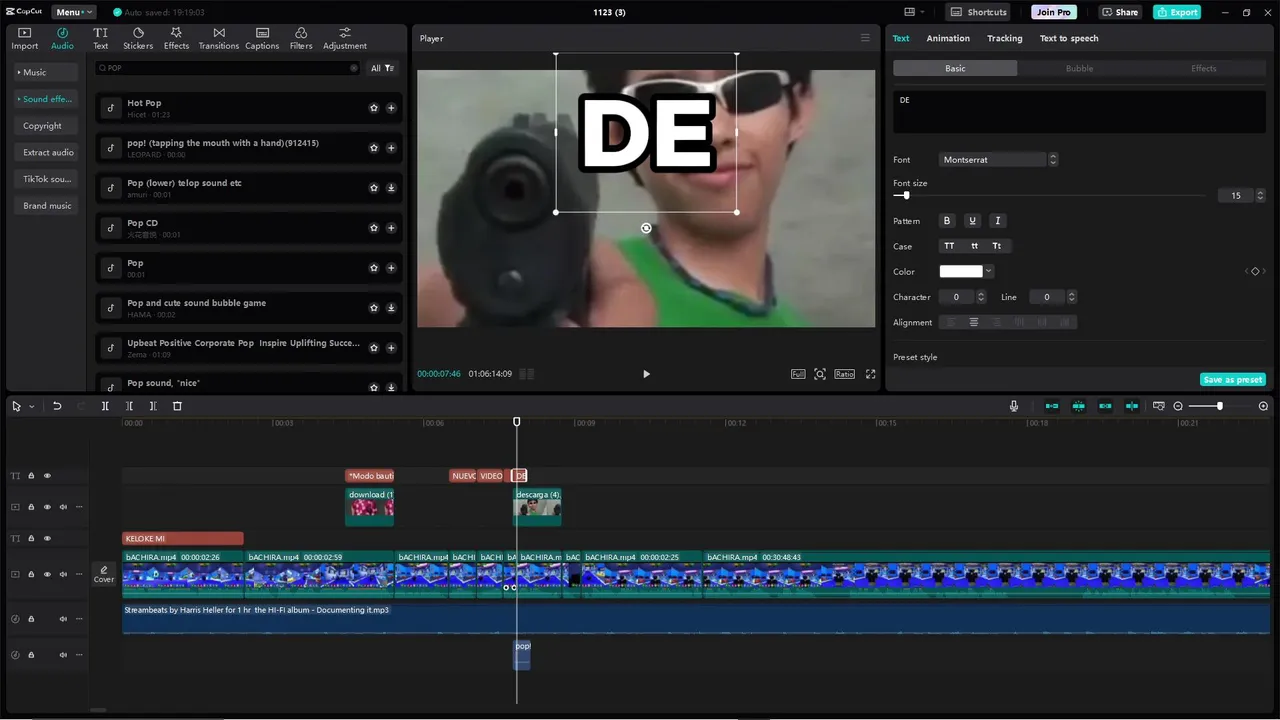Expand the text color dropdown arrow

[x=989, y=271]
